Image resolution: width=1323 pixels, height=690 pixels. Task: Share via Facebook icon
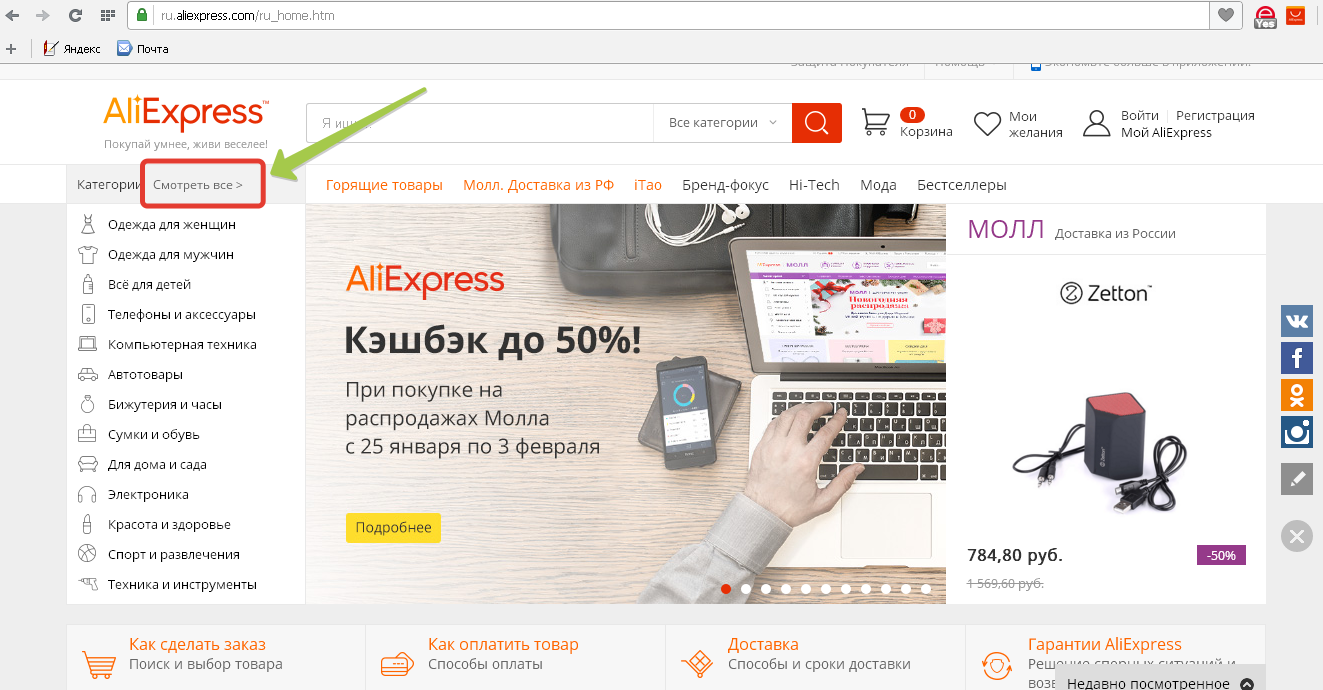pos(1297,358)
